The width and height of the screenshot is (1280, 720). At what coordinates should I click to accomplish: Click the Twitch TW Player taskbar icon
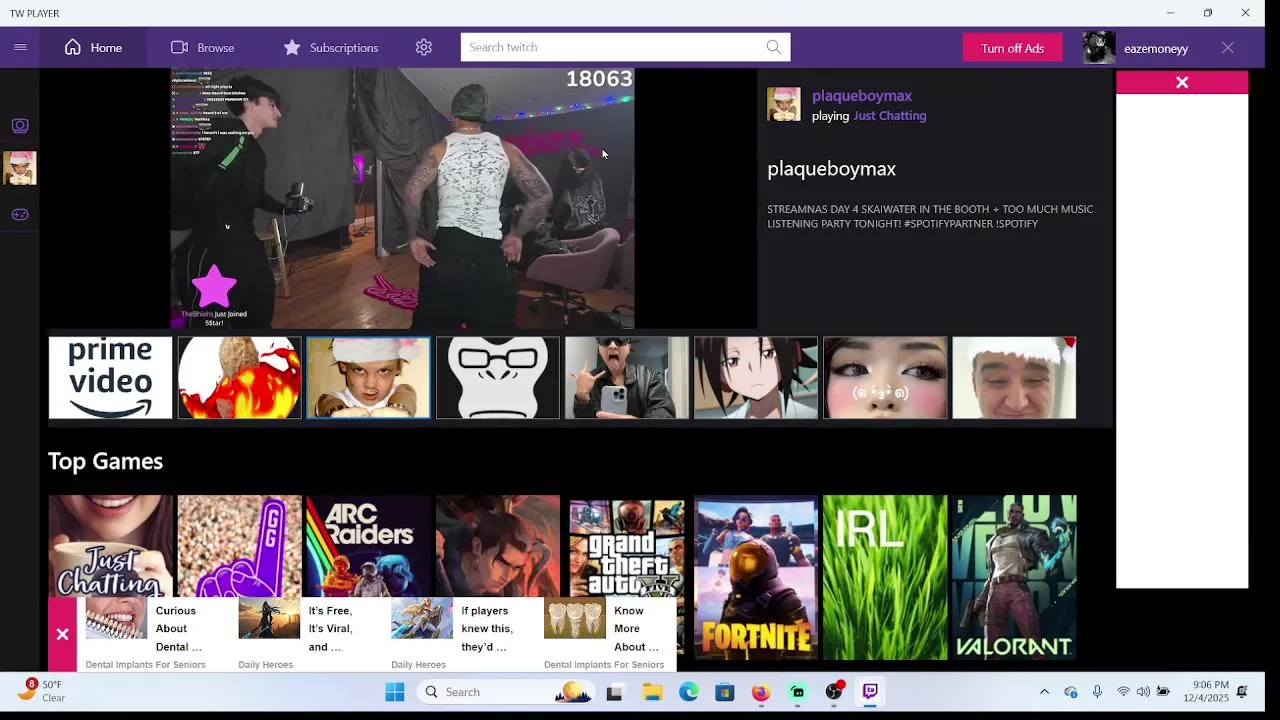click(x=870, y=692)
